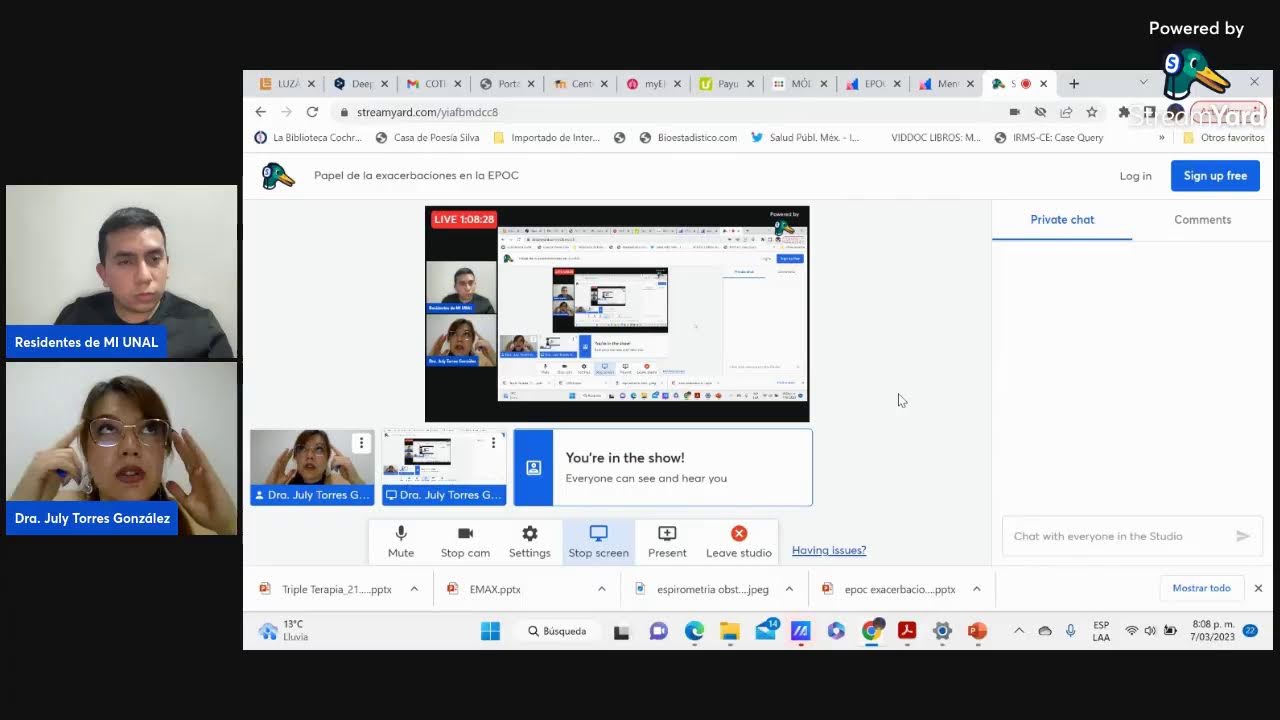Close the Deep browser tab
Viewport: 1280px width, 720px height.
pyautogui.click(x=385, y=84)
